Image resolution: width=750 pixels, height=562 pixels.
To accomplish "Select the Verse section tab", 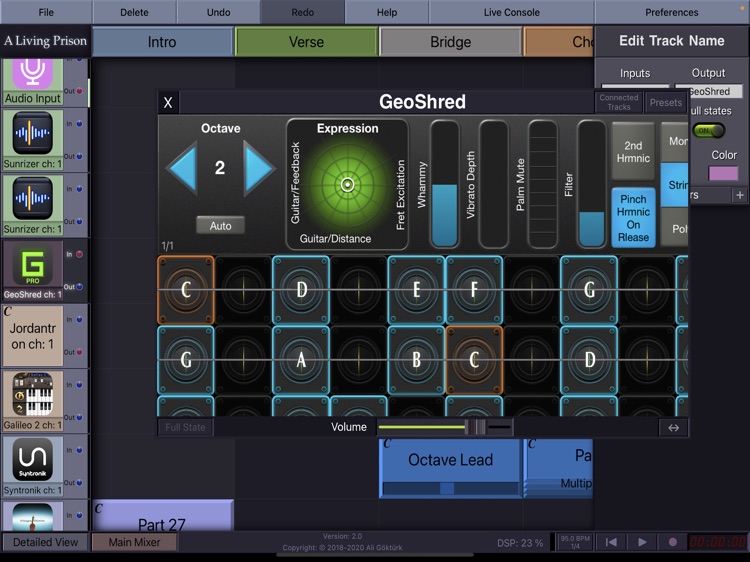I will tap(306, 42).
